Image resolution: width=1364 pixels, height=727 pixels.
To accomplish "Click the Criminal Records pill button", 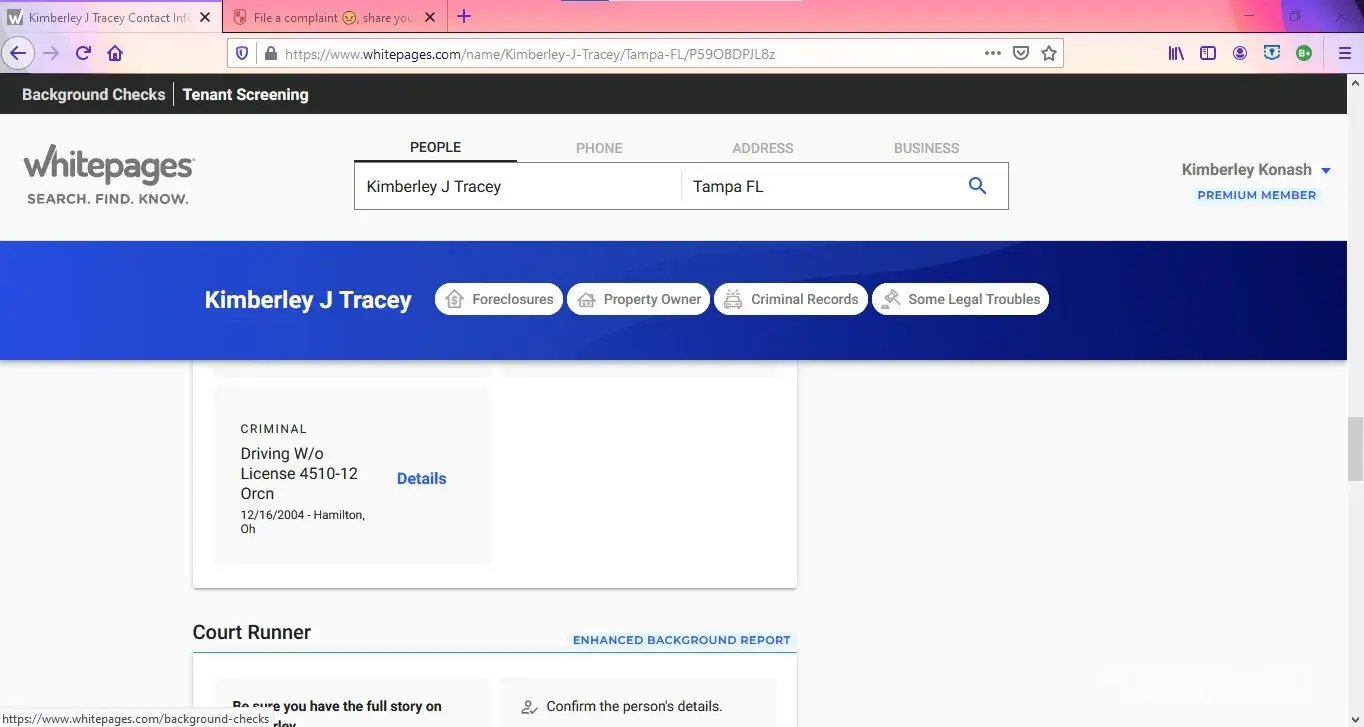I will [x=791, y=299].
